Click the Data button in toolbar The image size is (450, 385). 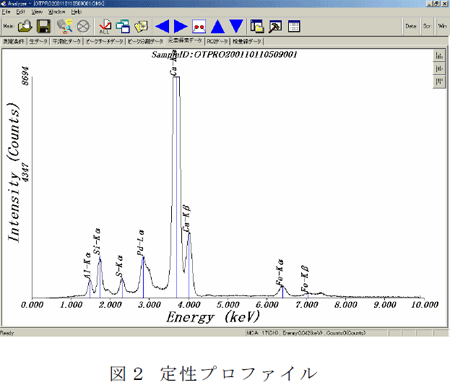pos(411,26)
